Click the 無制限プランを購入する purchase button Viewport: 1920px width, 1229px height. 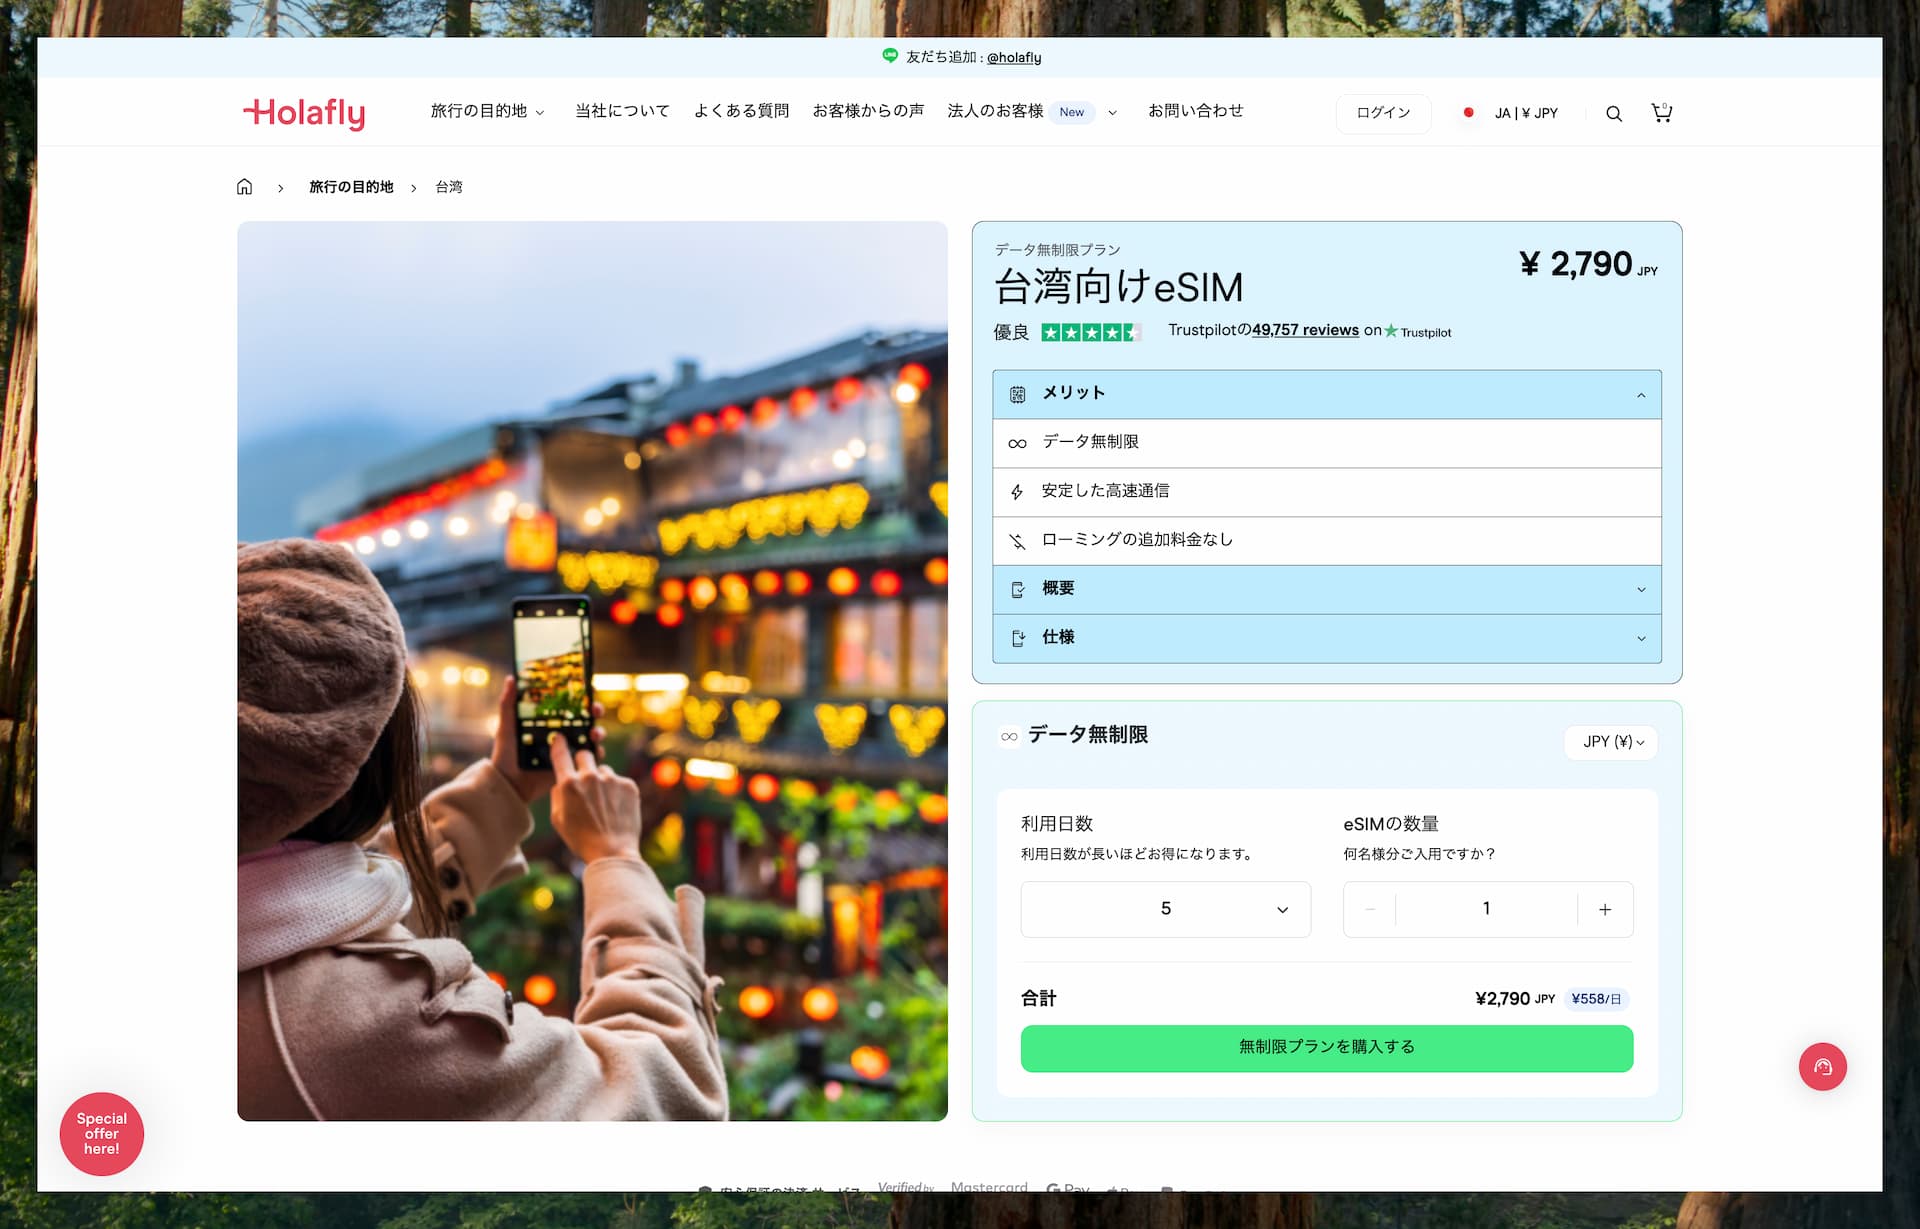click(1327, 1047)
